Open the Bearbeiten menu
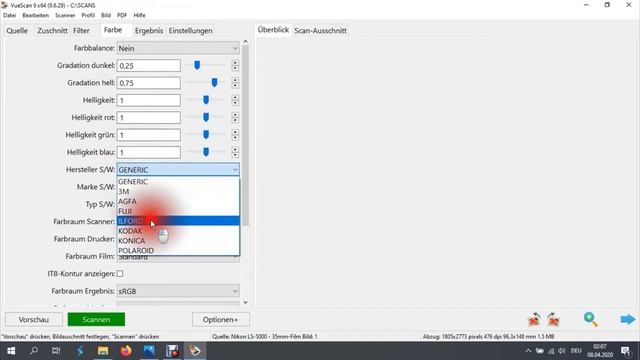 pos(36,15)
